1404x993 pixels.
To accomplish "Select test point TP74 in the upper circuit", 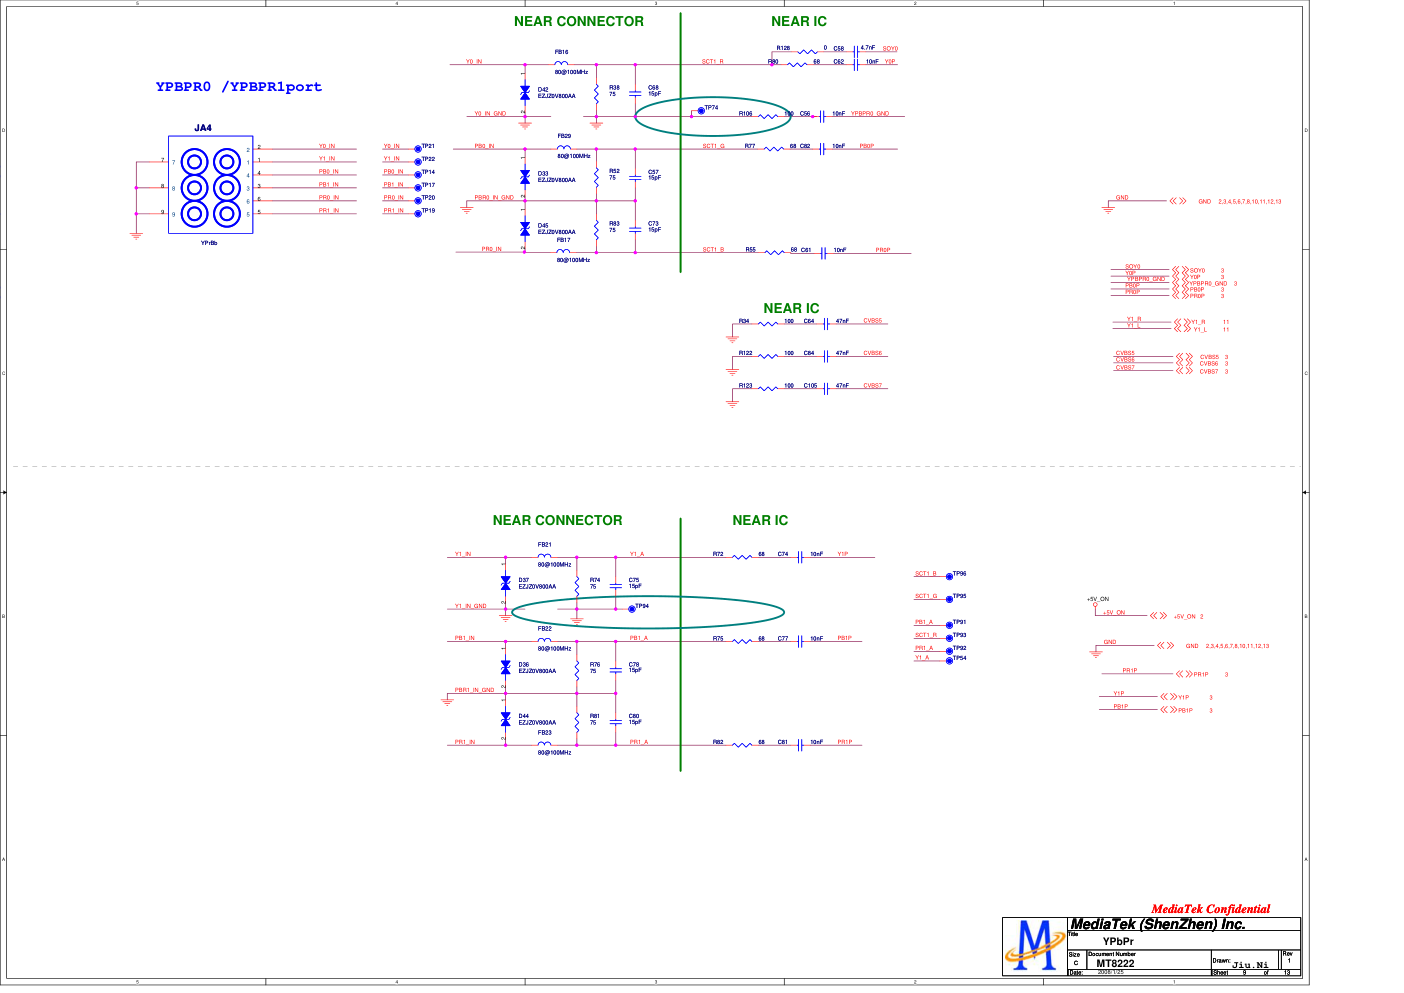I will pyautogui.click(x=701, y=111).
